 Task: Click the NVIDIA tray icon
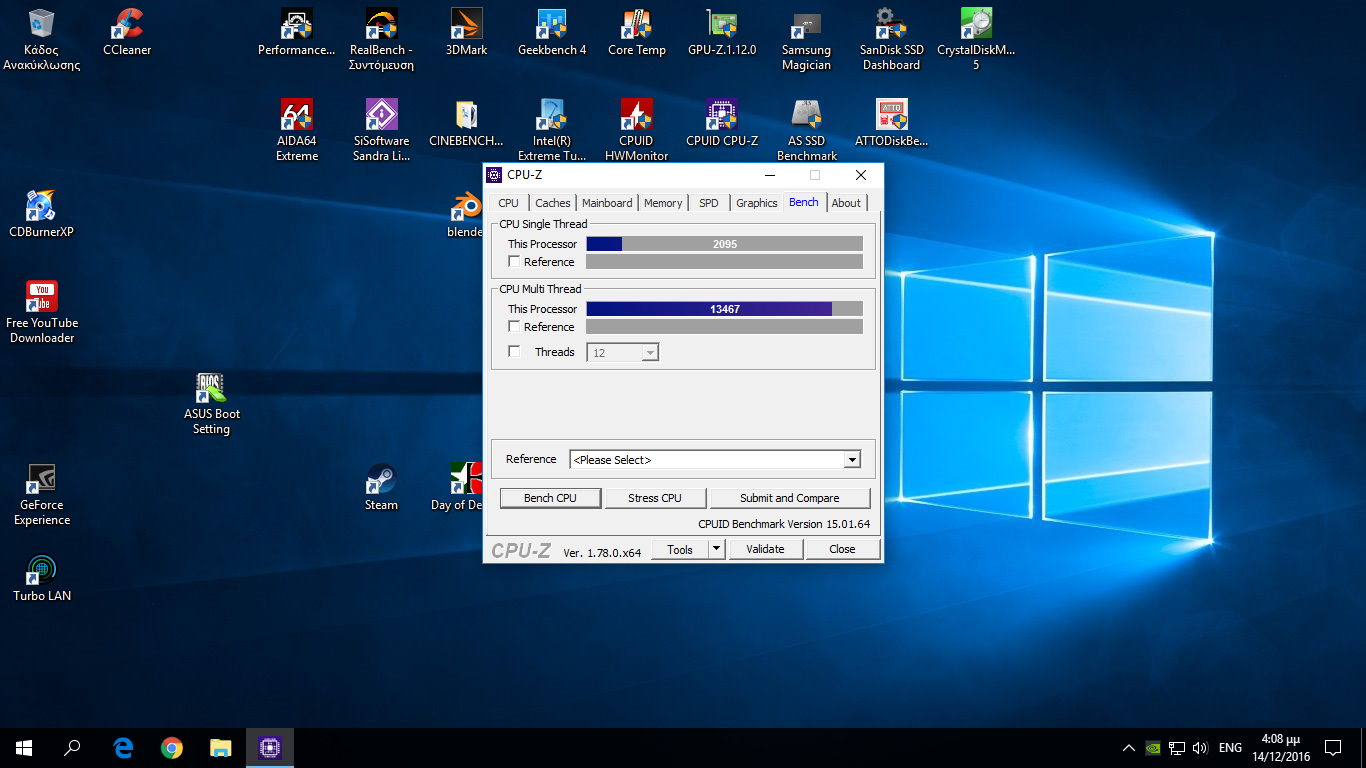pyautogui.click(x=1152, y=747)
